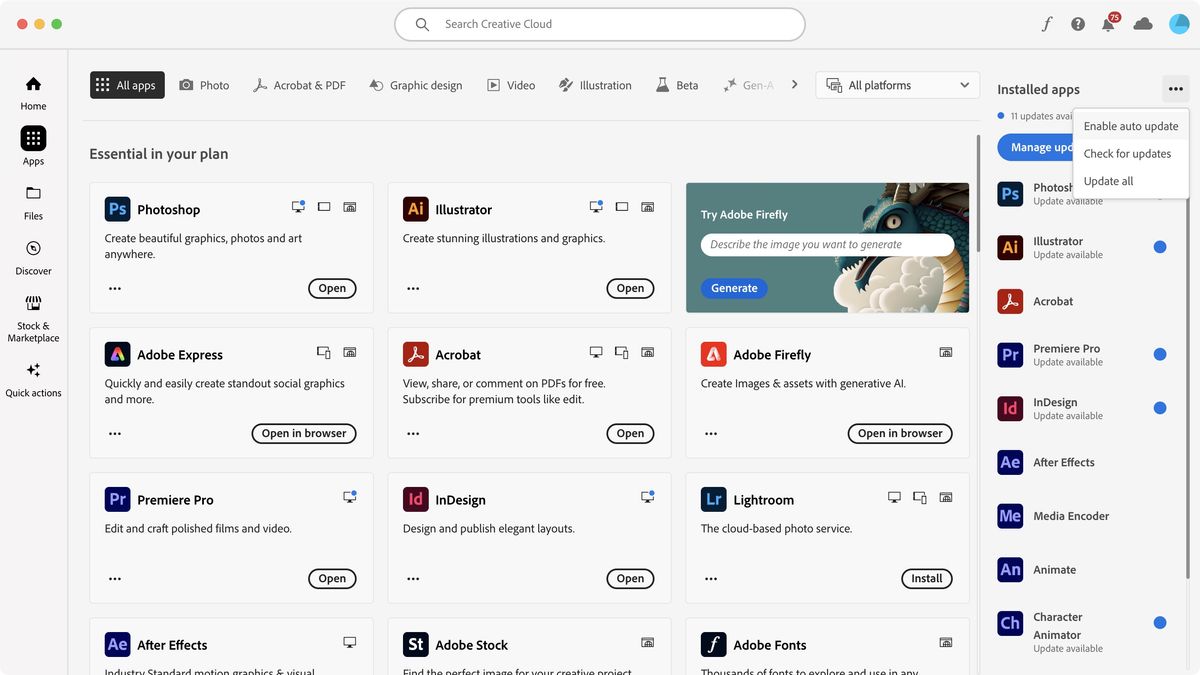Open cloud storage status icon
Viewport: 1200px width, 675px height.
[x=1143, y=23]
